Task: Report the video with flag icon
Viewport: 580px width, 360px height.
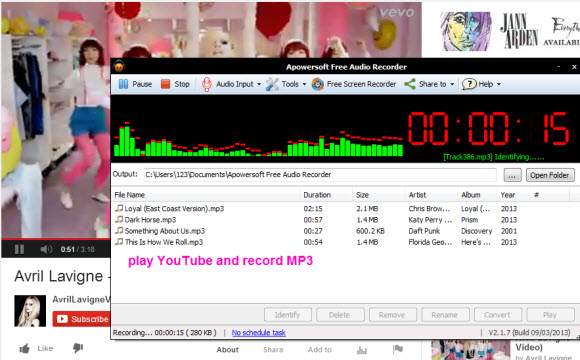Action: tap(398, 349)
